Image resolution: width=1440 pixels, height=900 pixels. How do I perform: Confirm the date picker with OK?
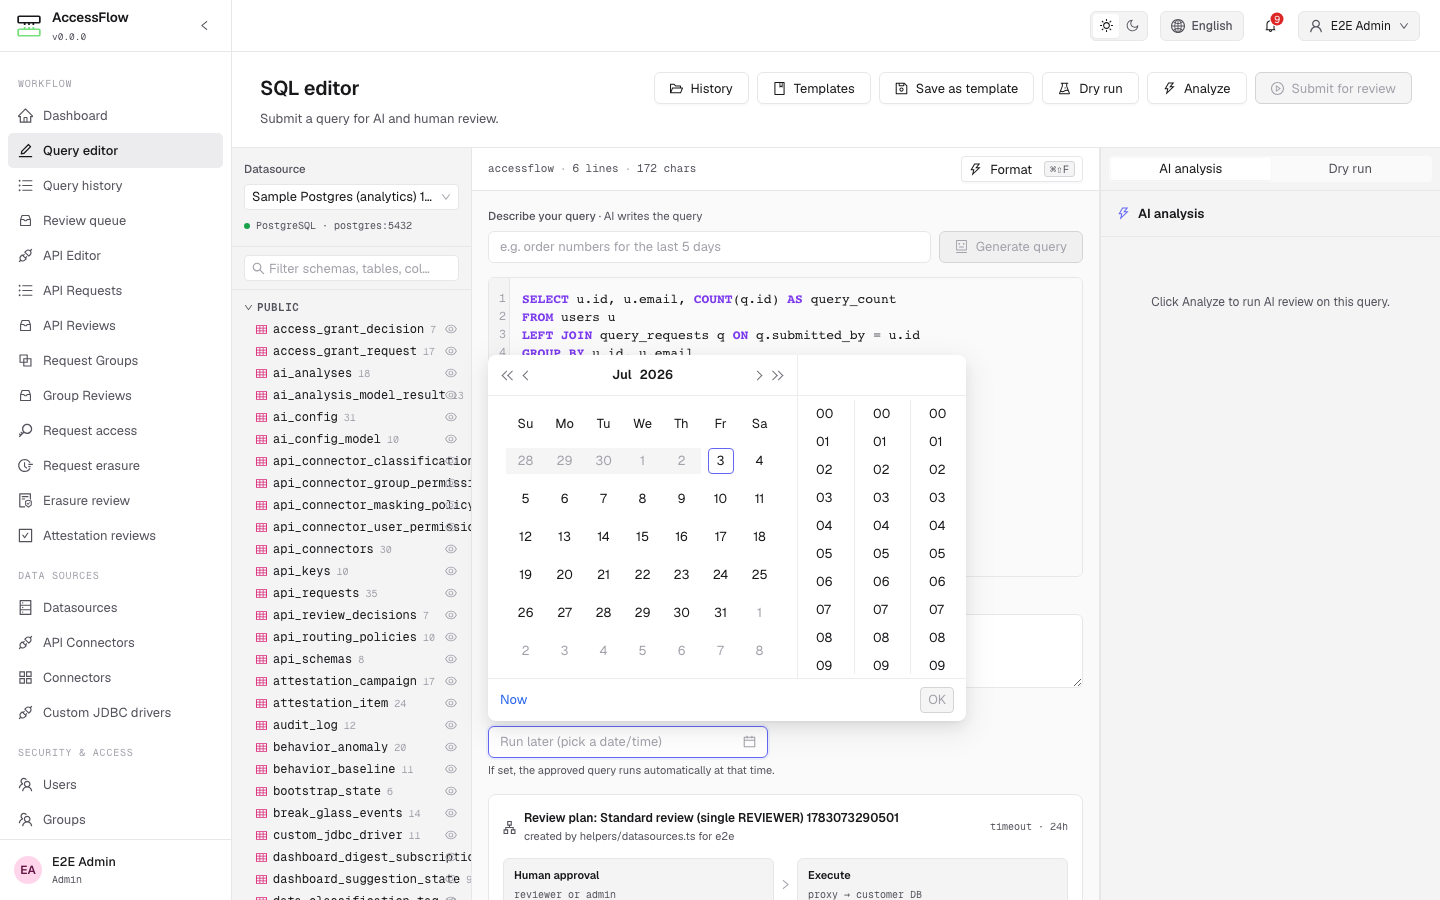pyautogui.click(x=937, y=700)
